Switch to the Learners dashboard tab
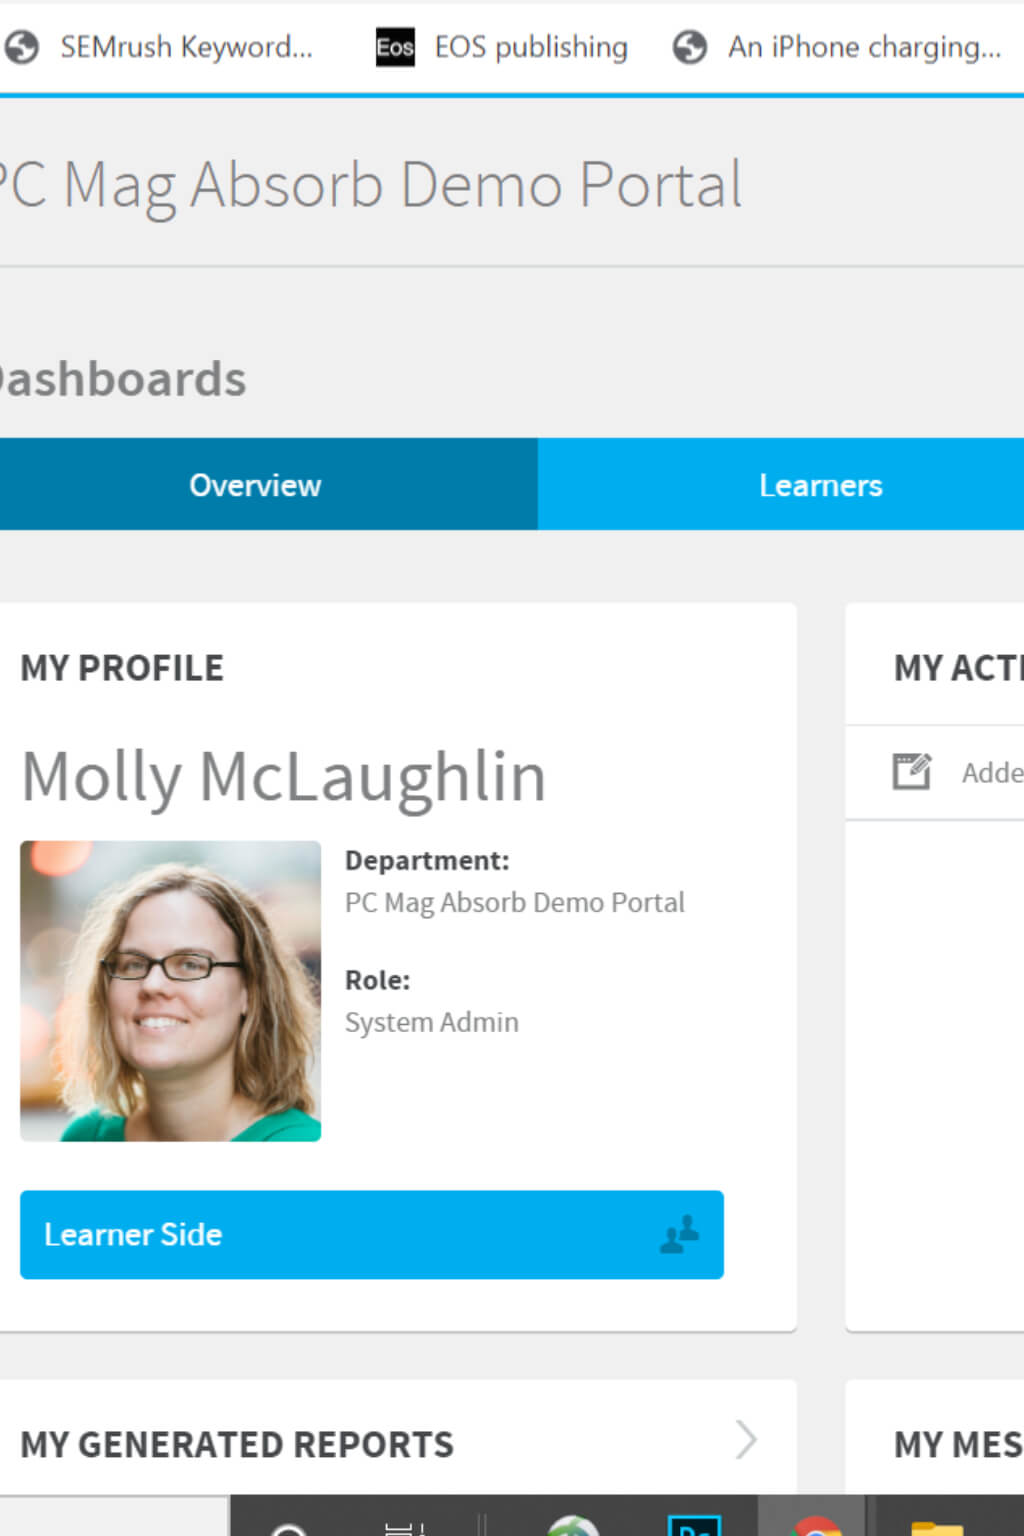 tap(820, 485)
